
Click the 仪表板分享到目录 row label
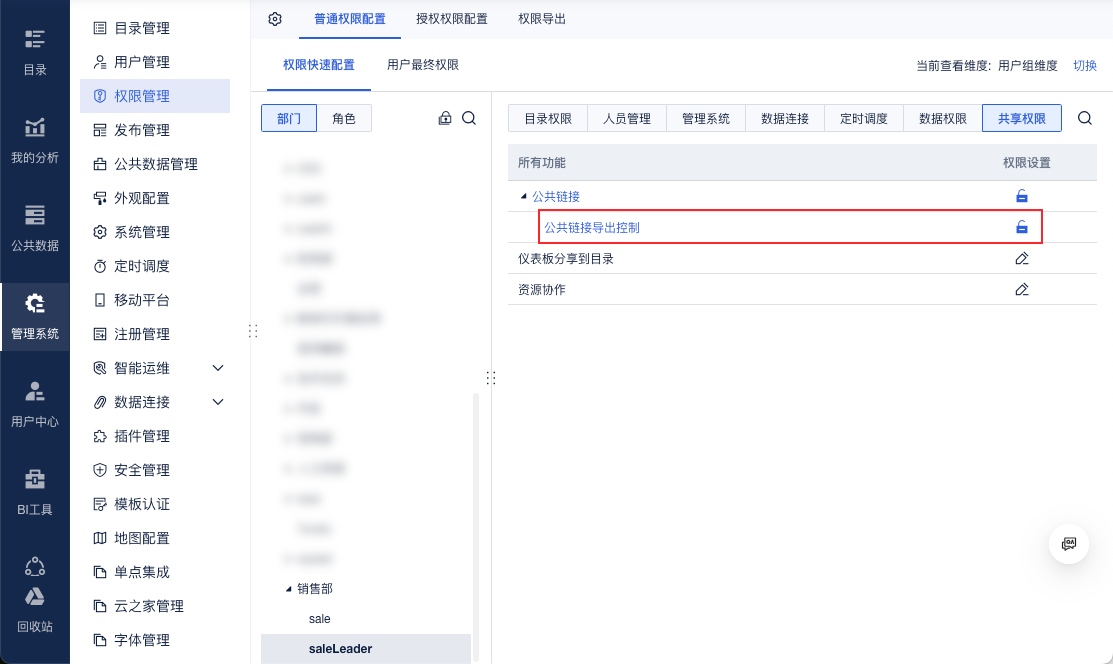566,259
